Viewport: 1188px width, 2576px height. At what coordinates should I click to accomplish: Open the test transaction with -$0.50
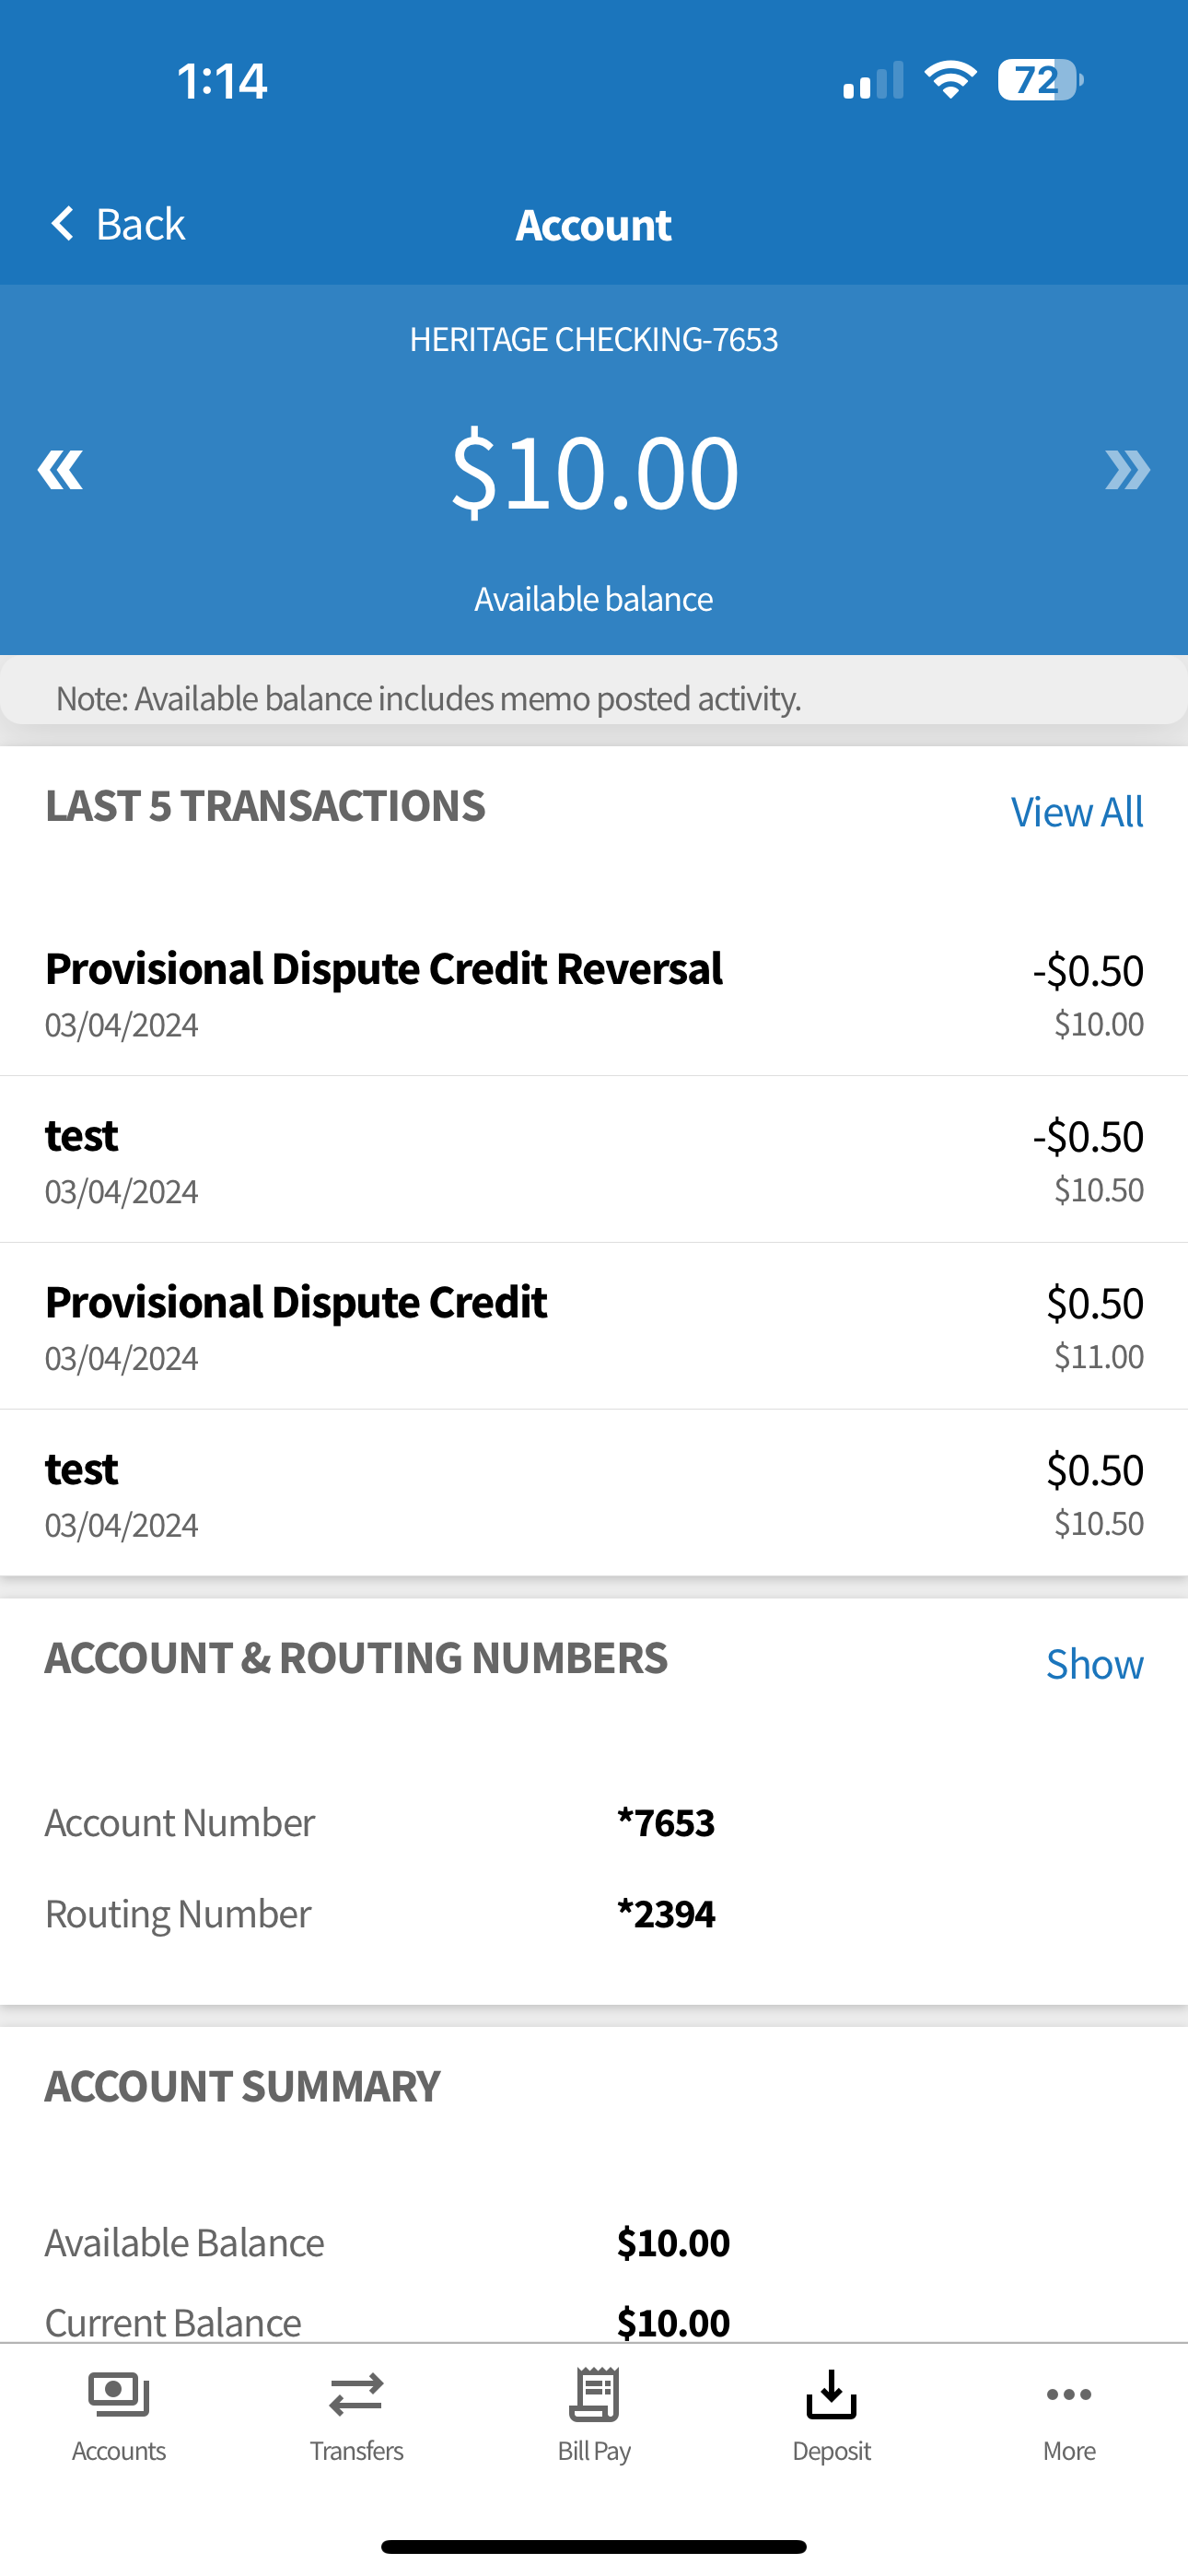point(594,1160)
